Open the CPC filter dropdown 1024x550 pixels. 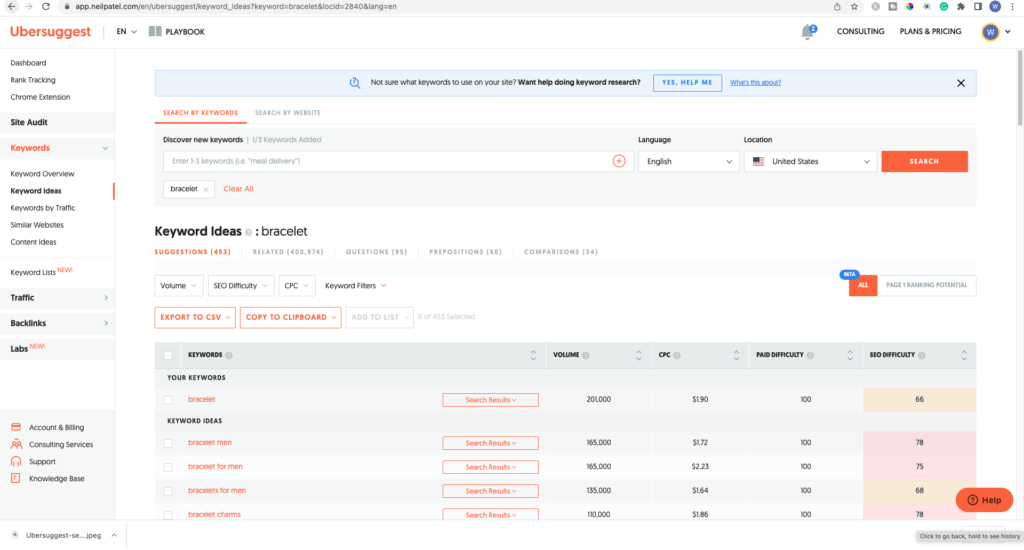point(296,285)
